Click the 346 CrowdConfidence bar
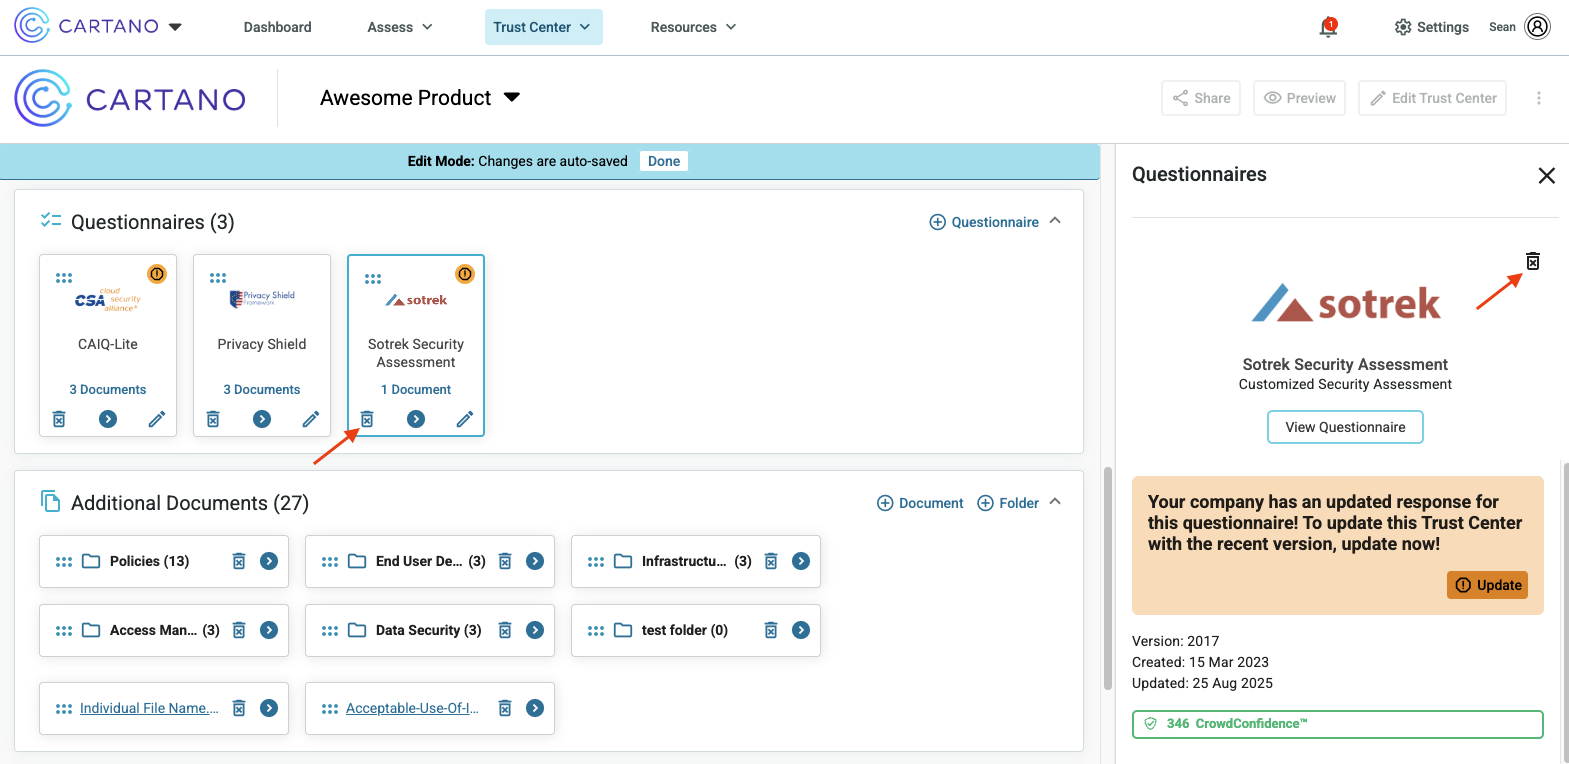The image size is (1569, 764). point(1337,724)
